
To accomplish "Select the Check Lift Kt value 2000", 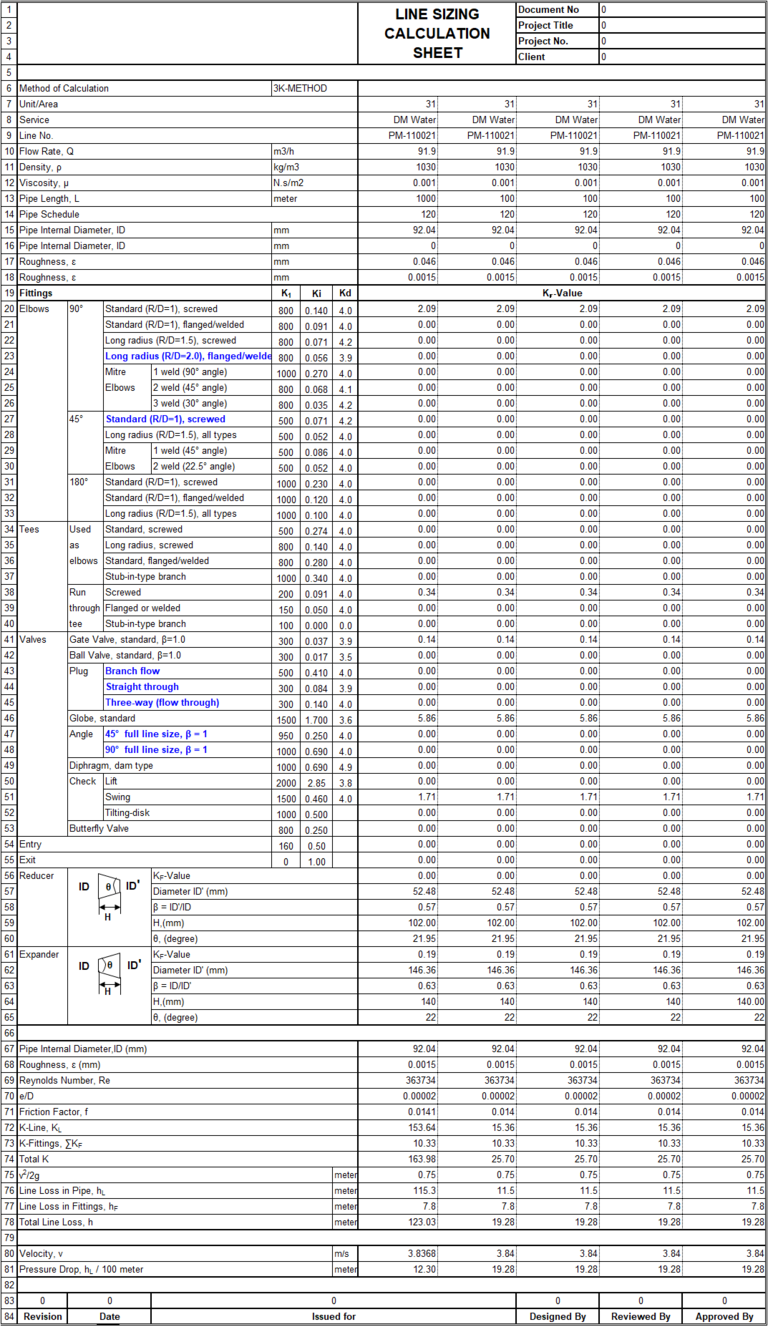I will pyautogui.click(x=285, y=782).
